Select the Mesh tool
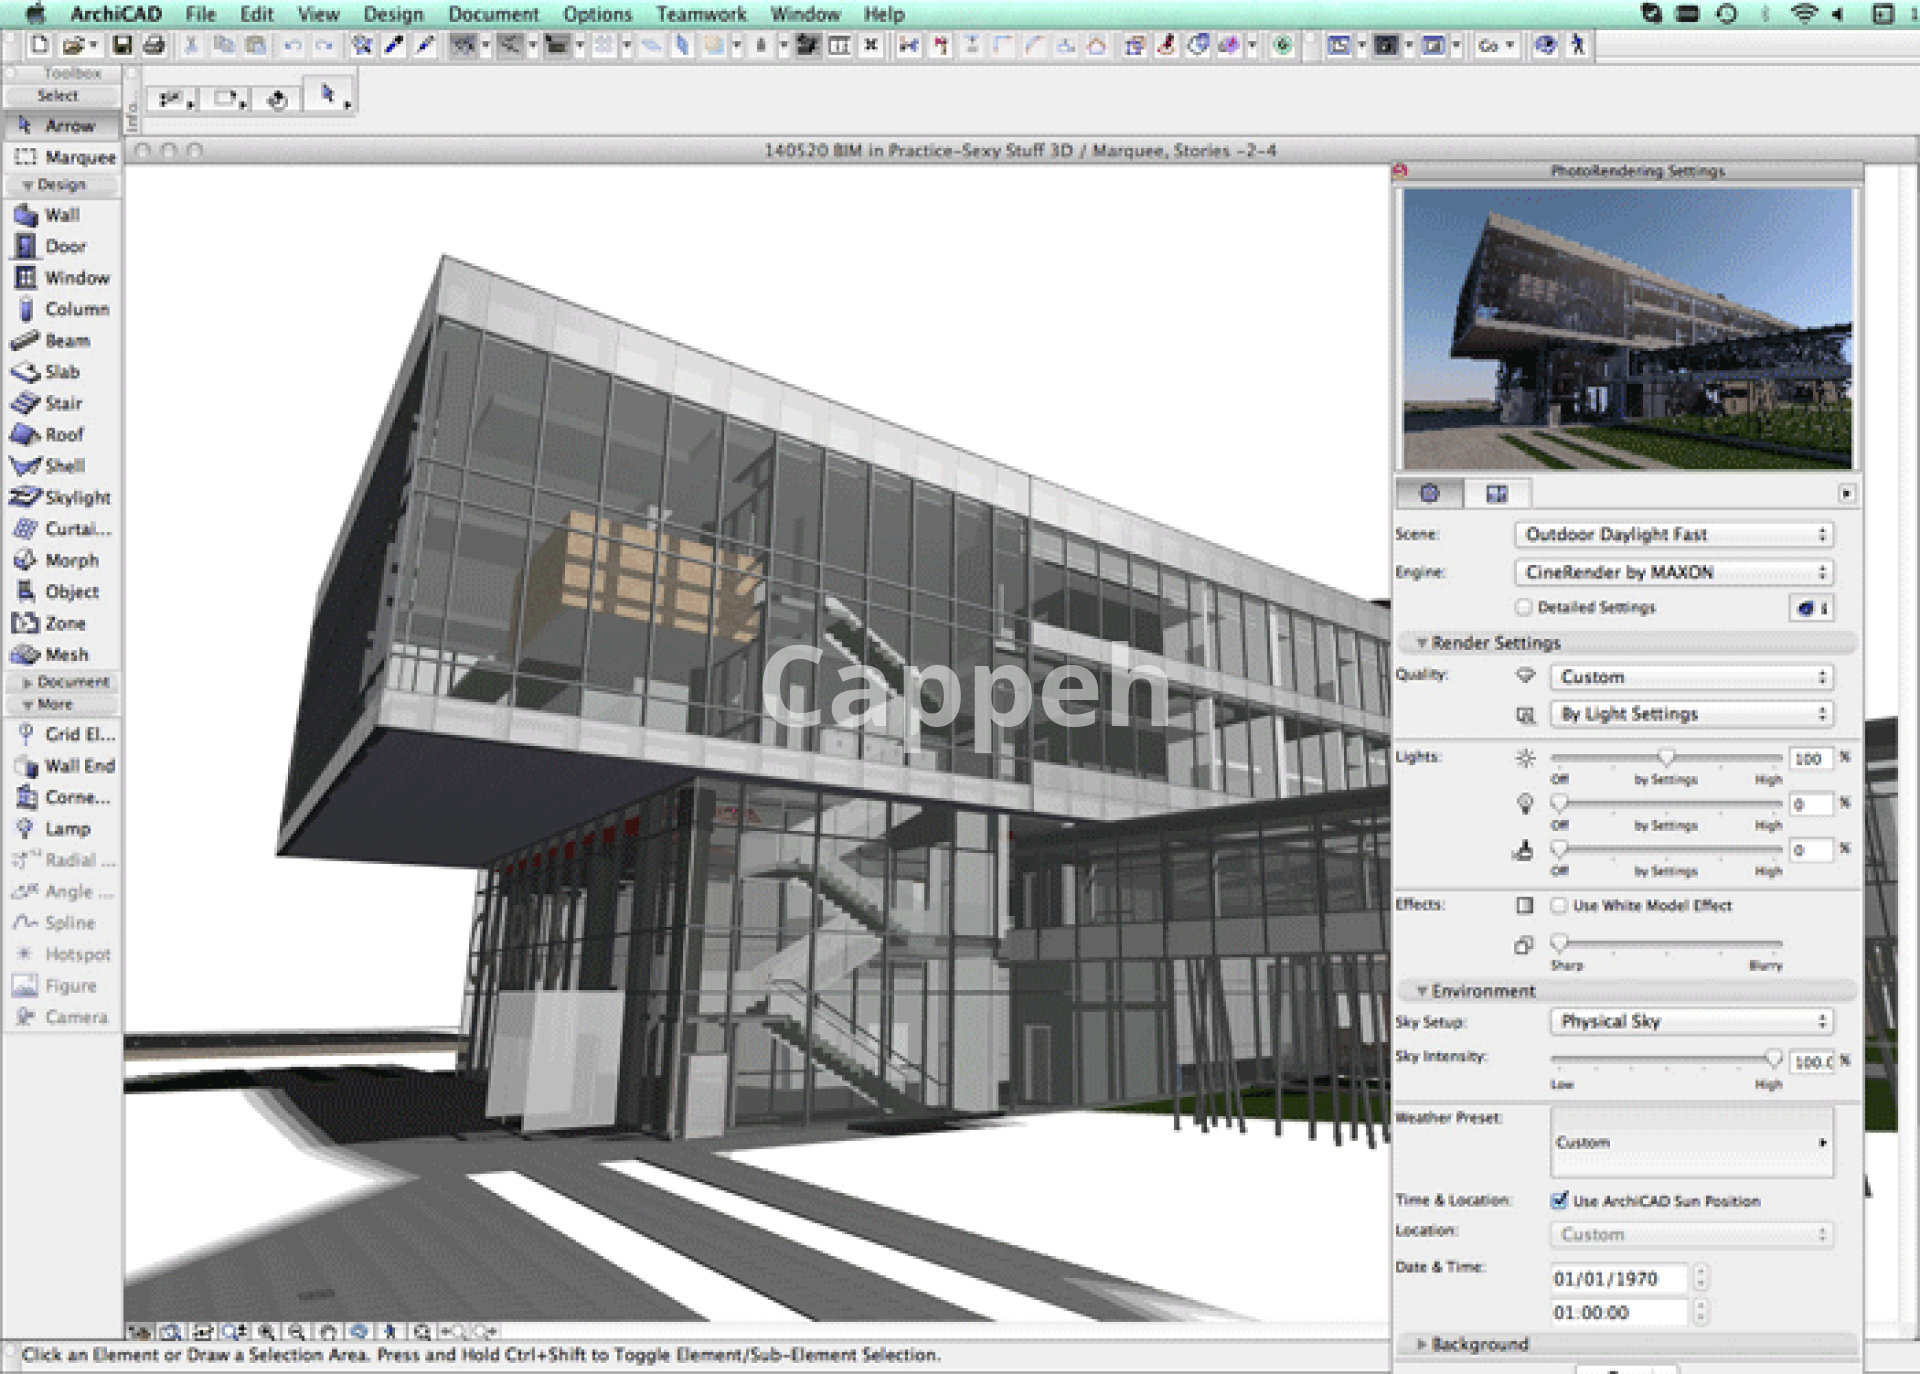Image resolution: width=1920 pixels, height=1374 pixels. click(x=65, y=654)
